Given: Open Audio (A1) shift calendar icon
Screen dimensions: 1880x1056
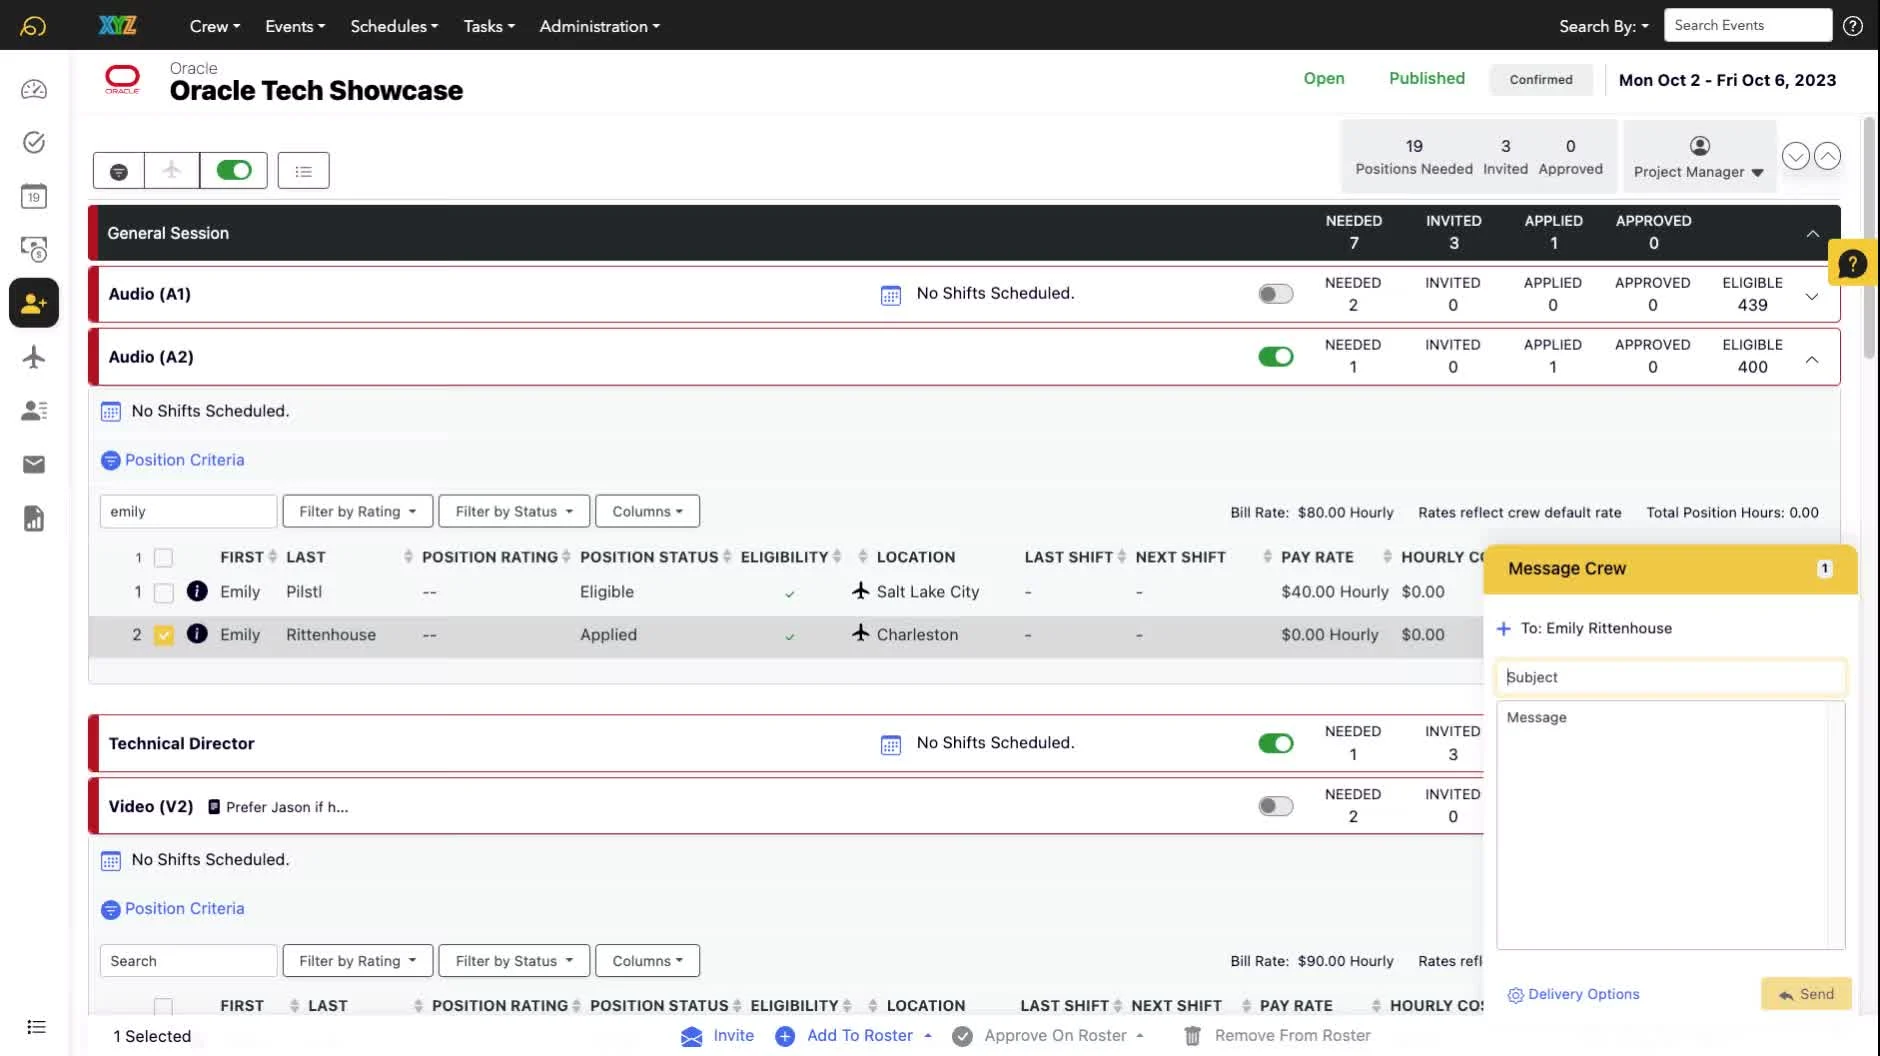Looking at the screenshot, I should [x=891, y=295].
